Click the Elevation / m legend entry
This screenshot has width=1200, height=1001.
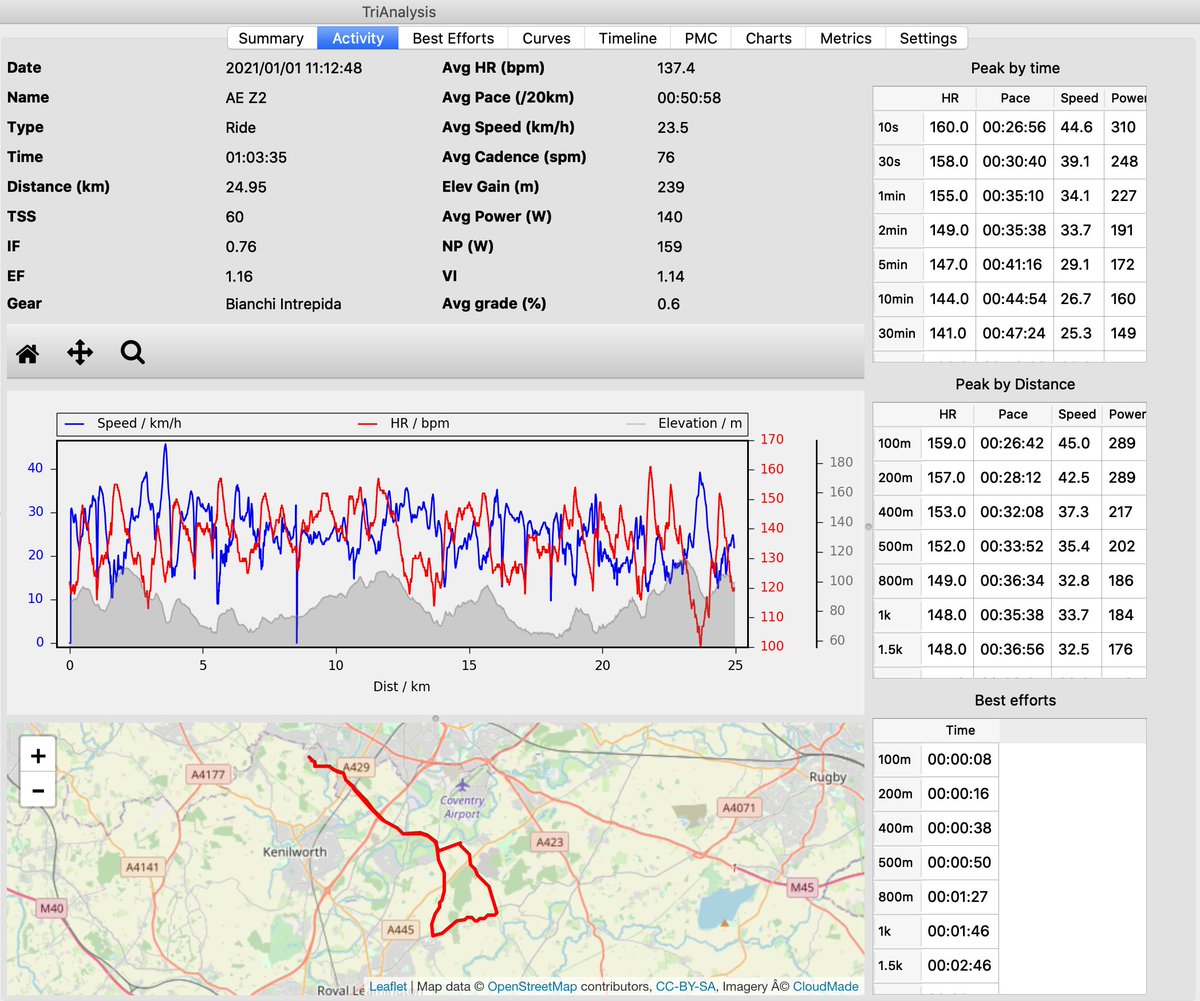click(x=684, y=423)
